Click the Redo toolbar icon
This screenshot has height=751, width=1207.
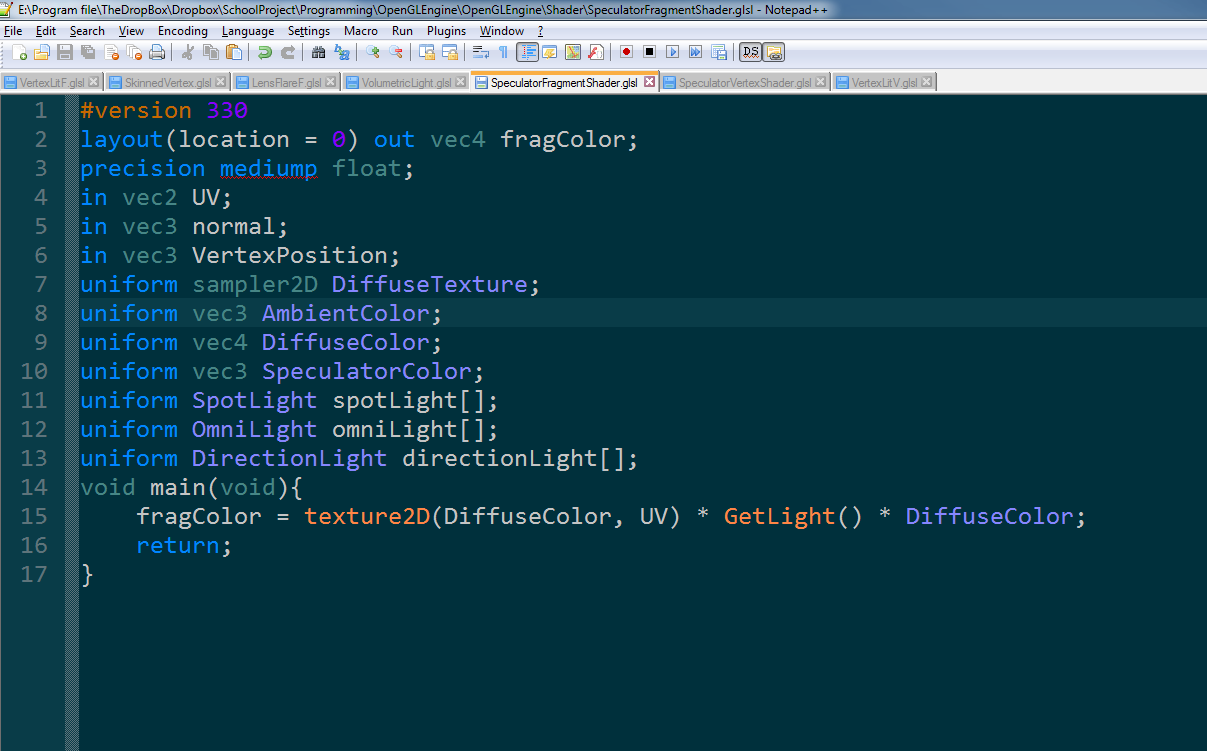(x=288, y=52)
